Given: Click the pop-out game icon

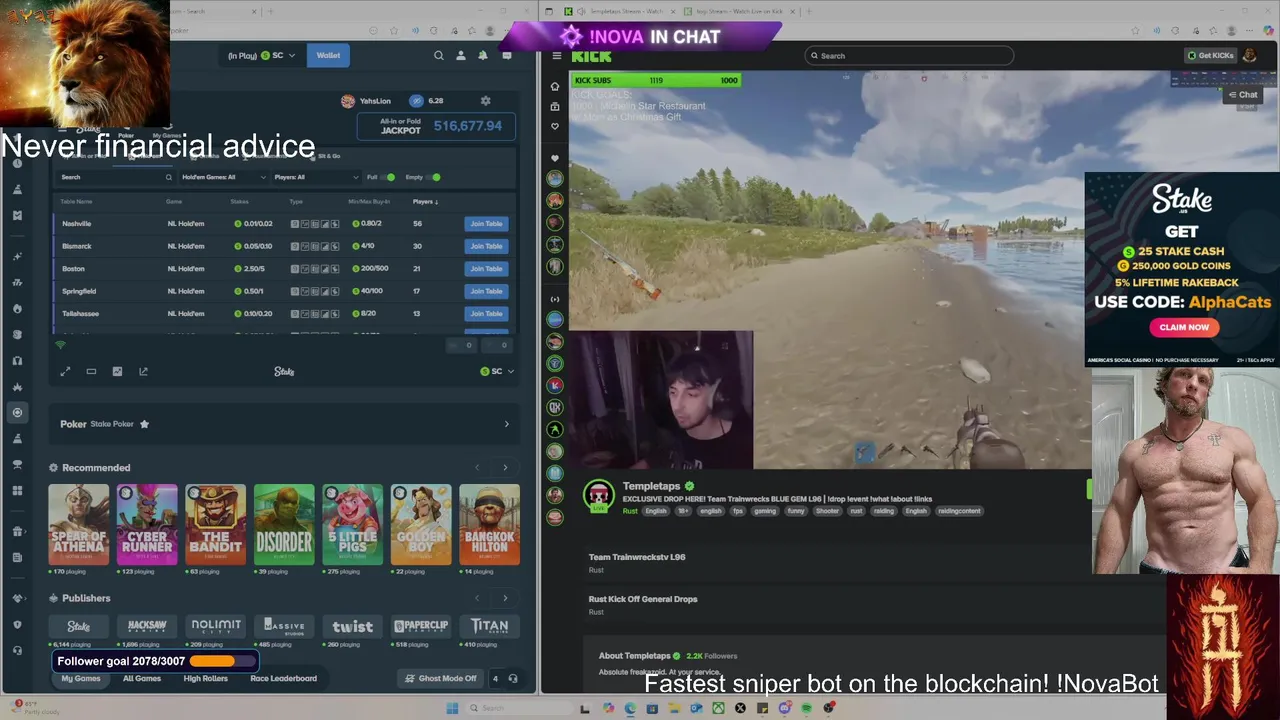Looking at the screenshot, I should (x=143, y=371).
